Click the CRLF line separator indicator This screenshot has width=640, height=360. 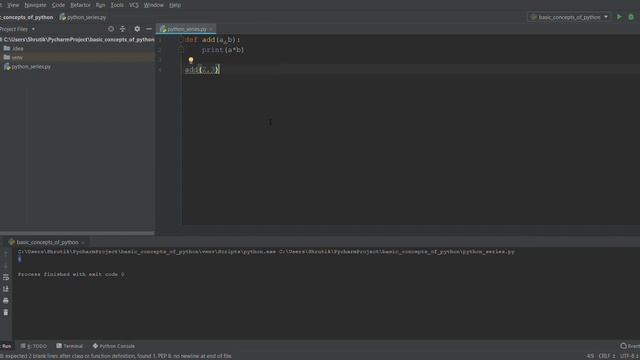pos(607,356)
